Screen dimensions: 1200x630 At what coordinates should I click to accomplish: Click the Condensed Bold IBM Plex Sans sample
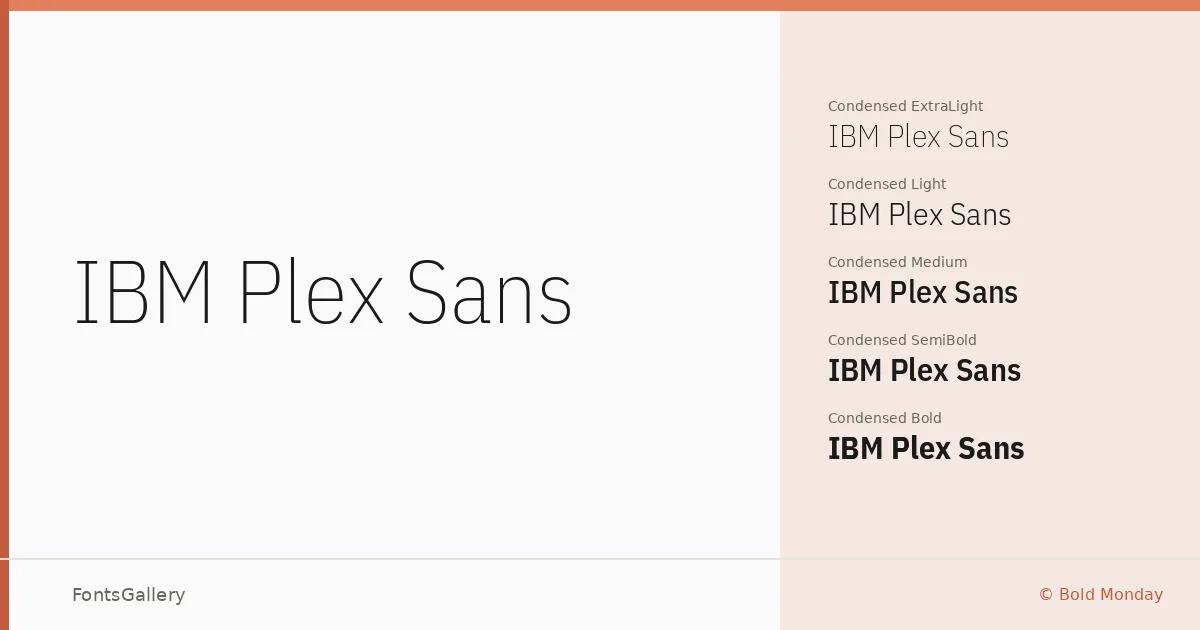tap(926, 448)
